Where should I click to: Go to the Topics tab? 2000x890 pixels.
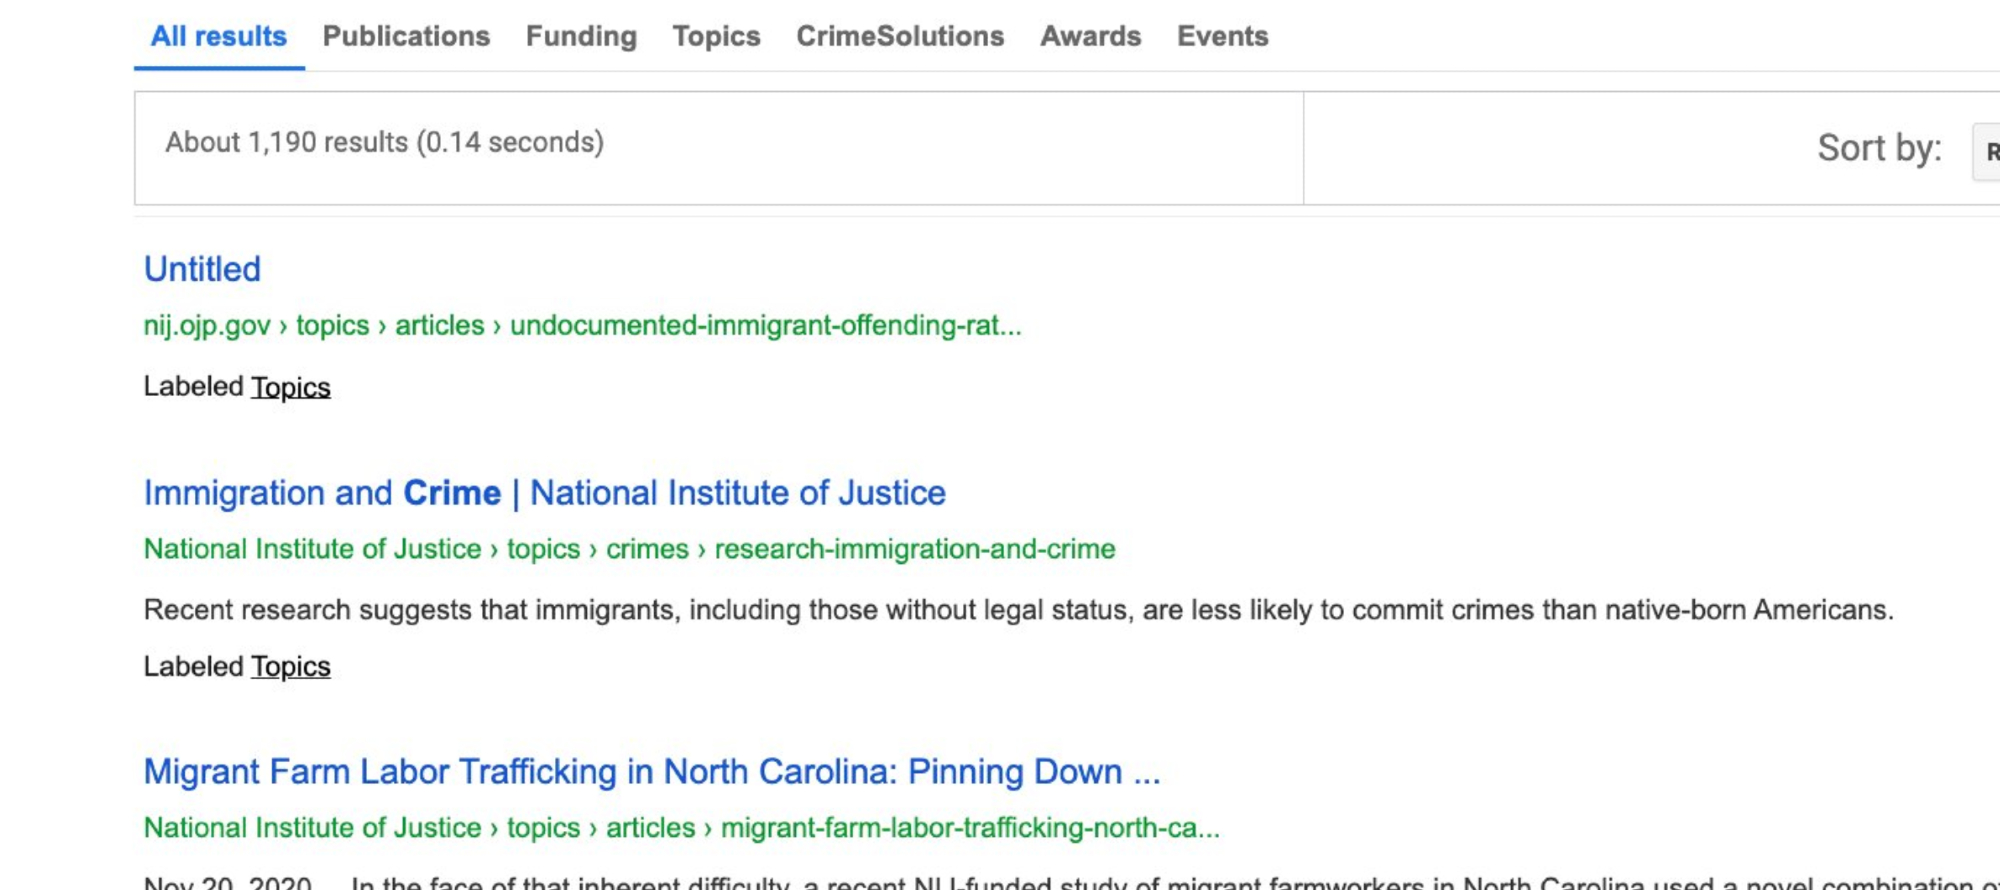716,36
